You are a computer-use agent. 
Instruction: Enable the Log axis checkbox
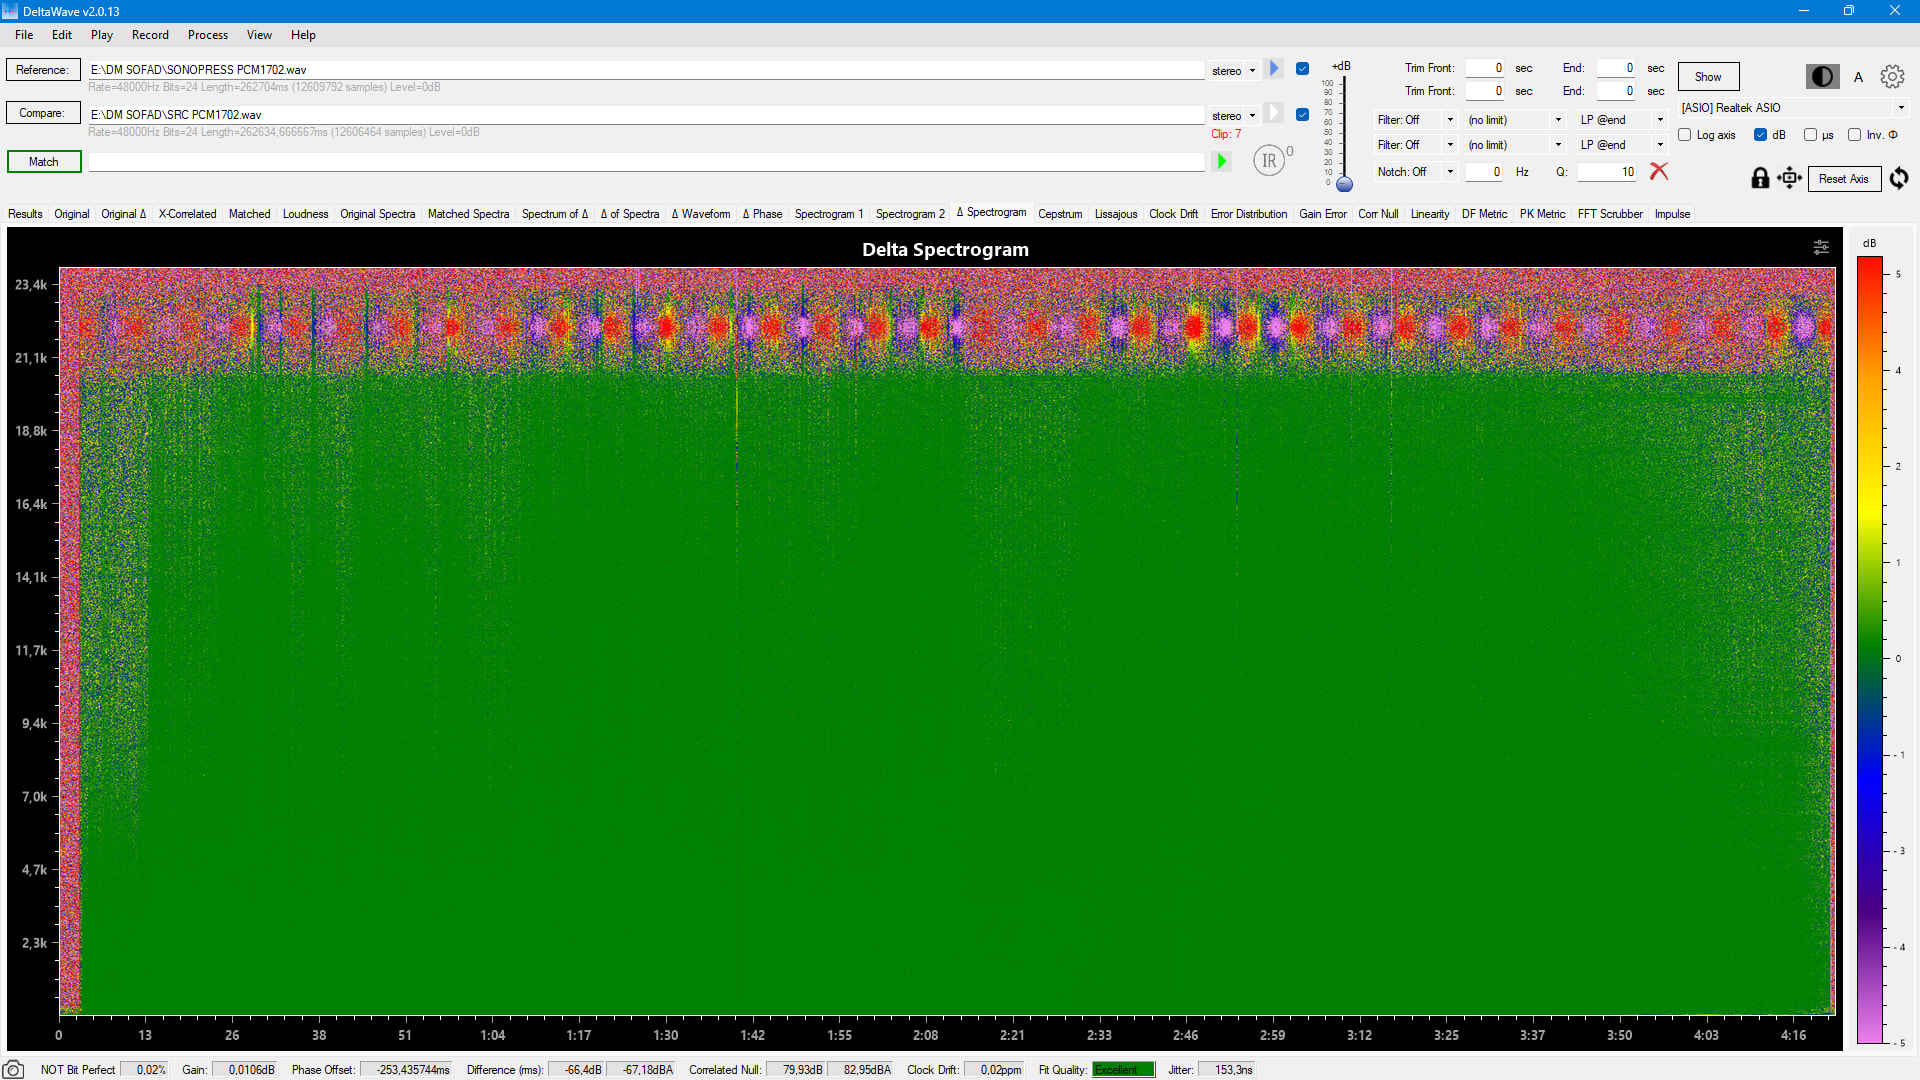(x=1685, y=135)
